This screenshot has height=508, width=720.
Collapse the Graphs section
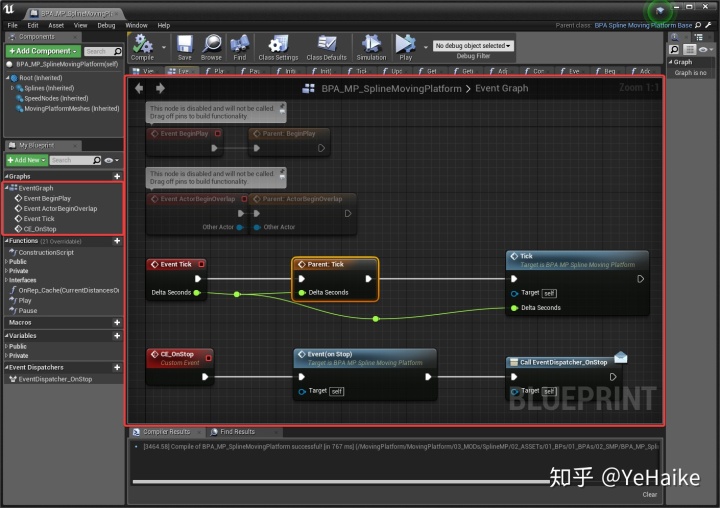tap(6, 176)
